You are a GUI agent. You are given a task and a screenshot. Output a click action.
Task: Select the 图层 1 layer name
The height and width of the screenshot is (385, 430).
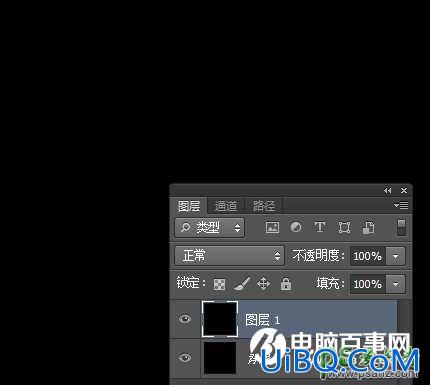tap(262, 320)
